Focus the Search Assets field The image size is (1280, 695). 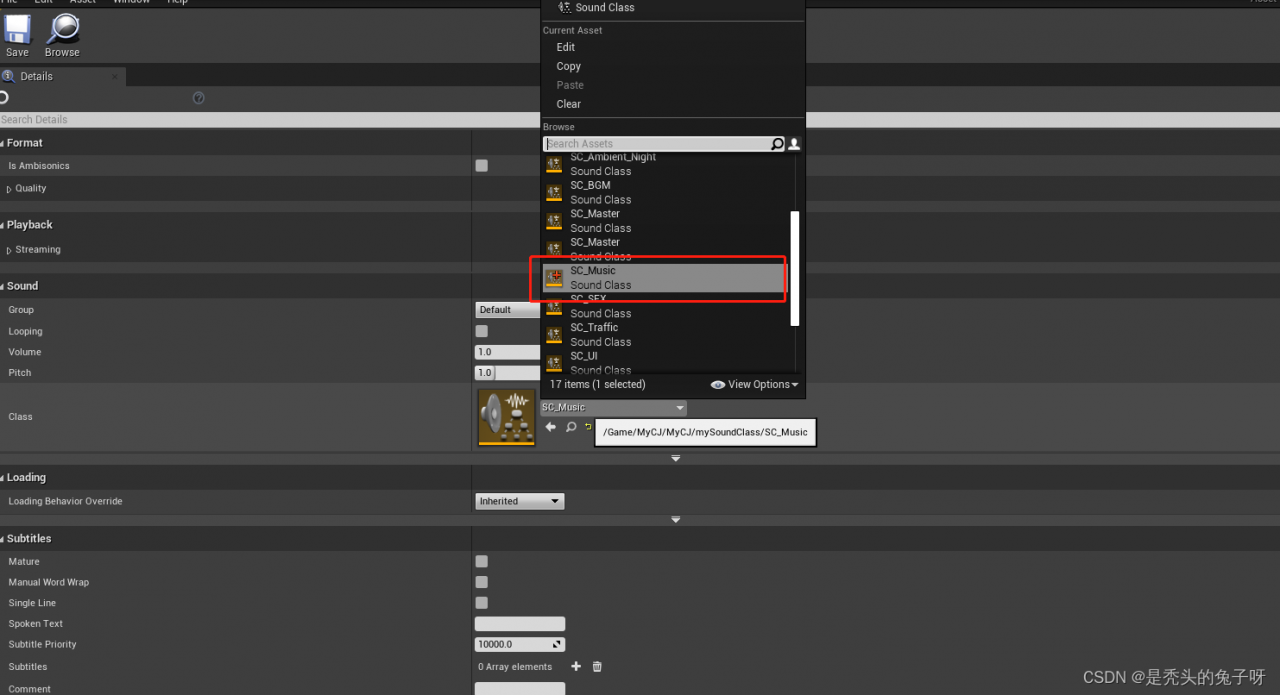pyautogui.click(x=658, y=144)
